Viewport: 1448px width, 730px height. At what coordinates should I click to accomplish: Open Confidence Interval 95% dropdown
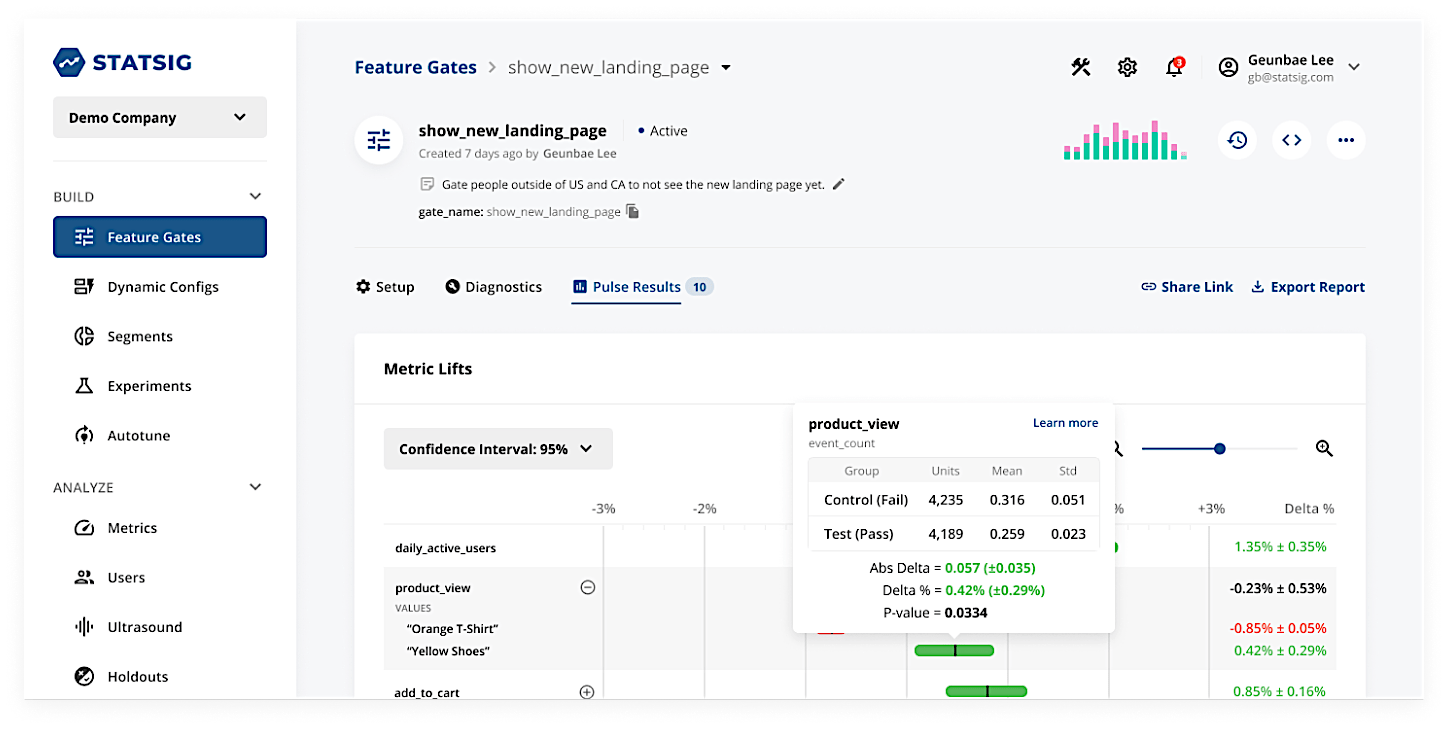(498, 449)
